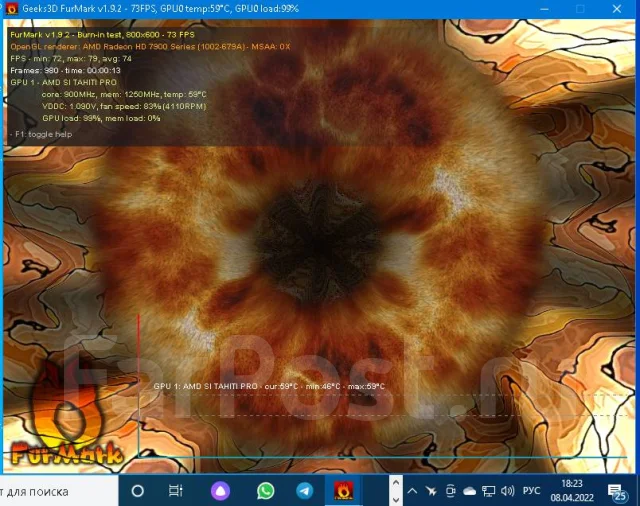Open notification center with 25 badge
640x506 pixels.
click(617, 492)
